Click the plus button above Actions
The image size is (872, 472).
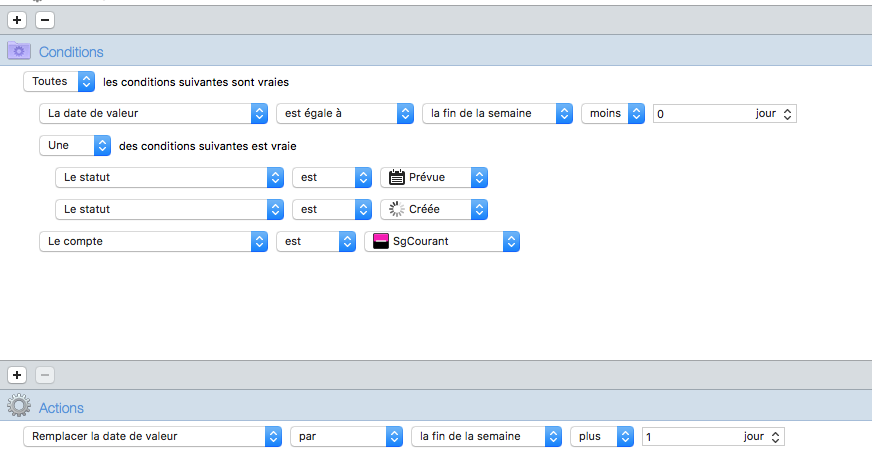pos(17,375)
